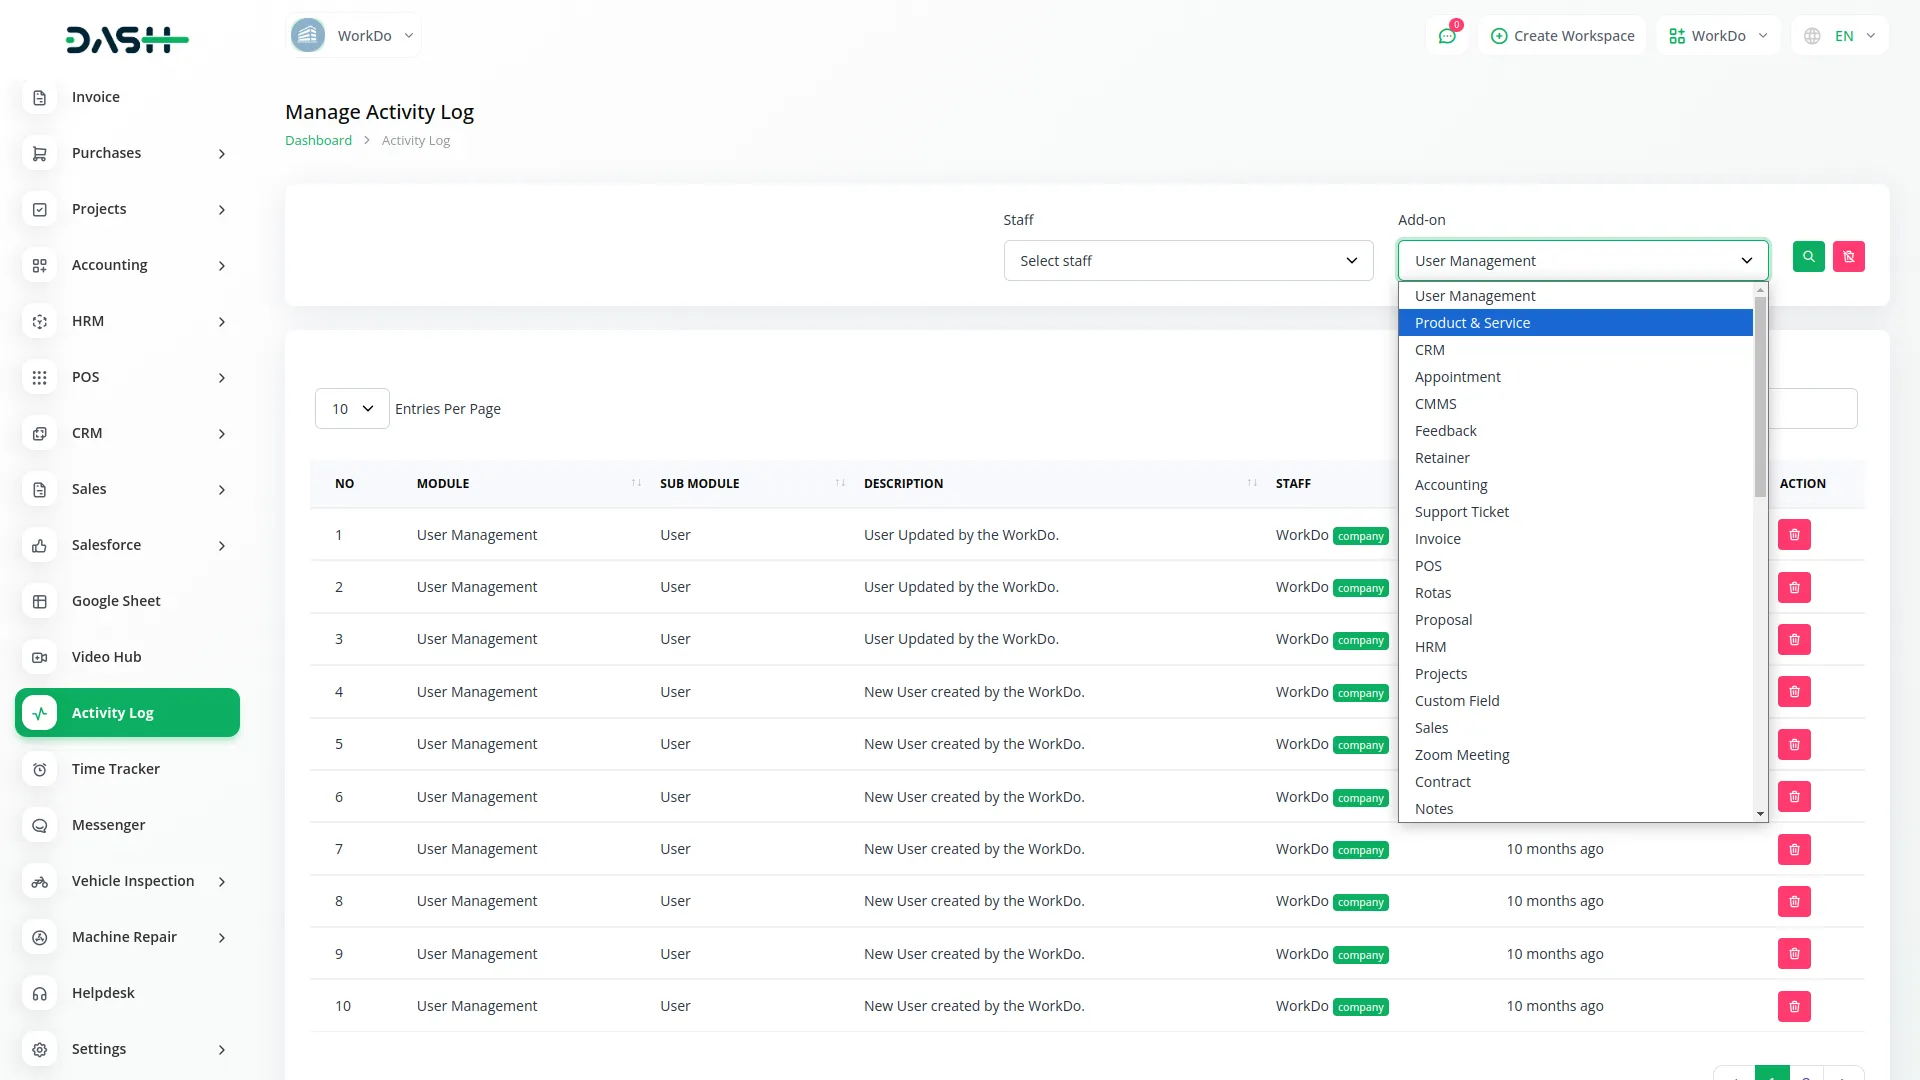Click the Helpdesk headset icon
The height and width of the screenshot is (1080, 1920).
[x=39, y=993]
